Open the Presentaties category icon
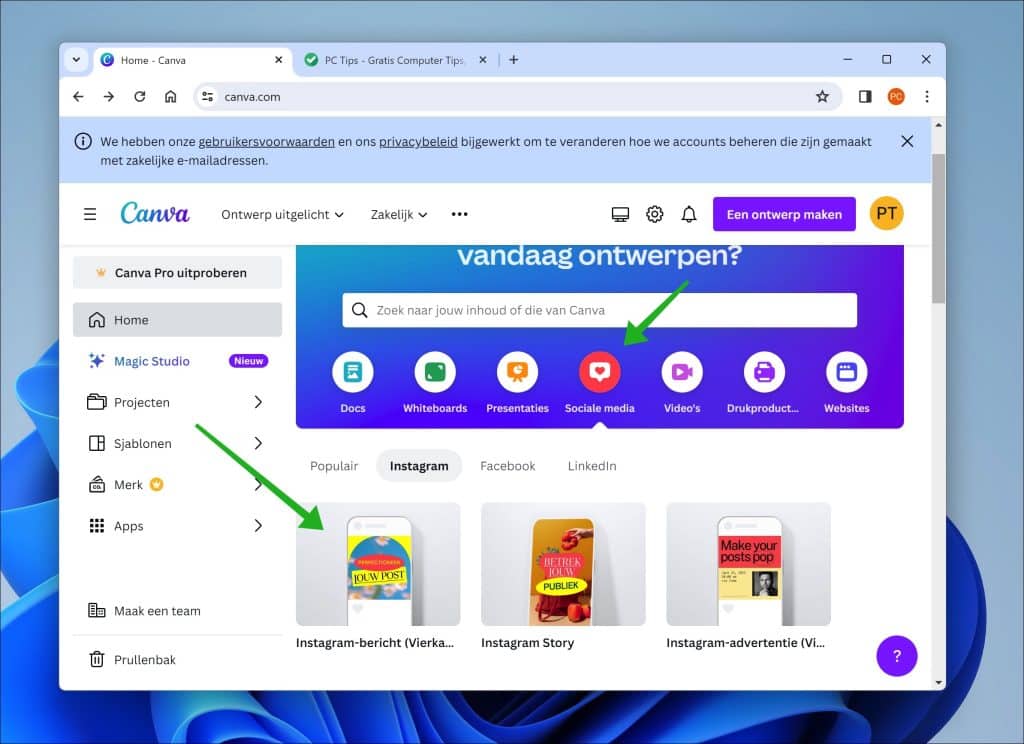 tap(517, 372)
